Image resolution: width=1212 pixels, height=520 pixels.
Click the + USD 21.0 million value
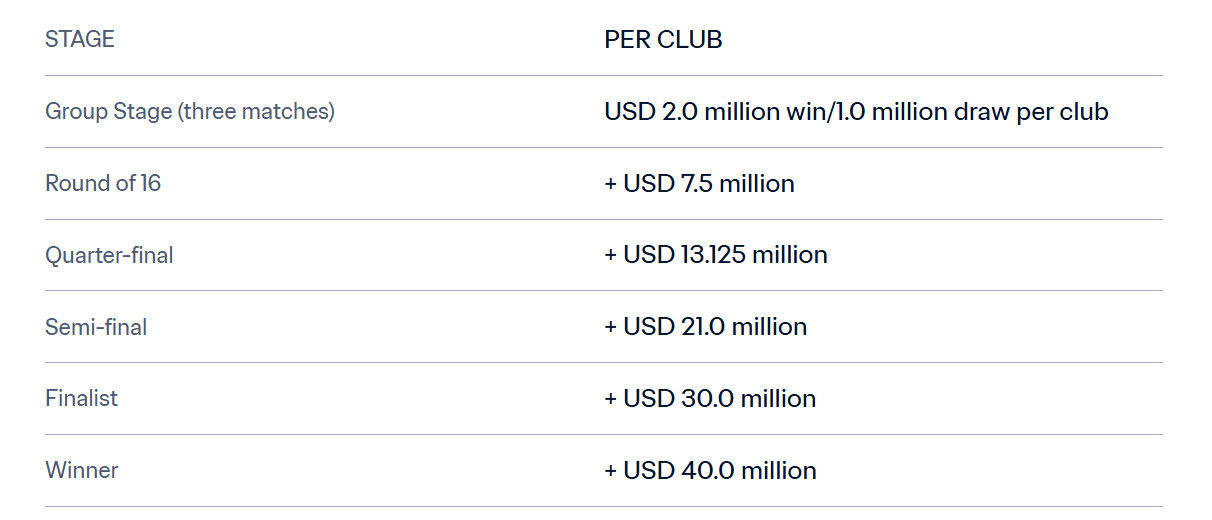click(705, 327)
